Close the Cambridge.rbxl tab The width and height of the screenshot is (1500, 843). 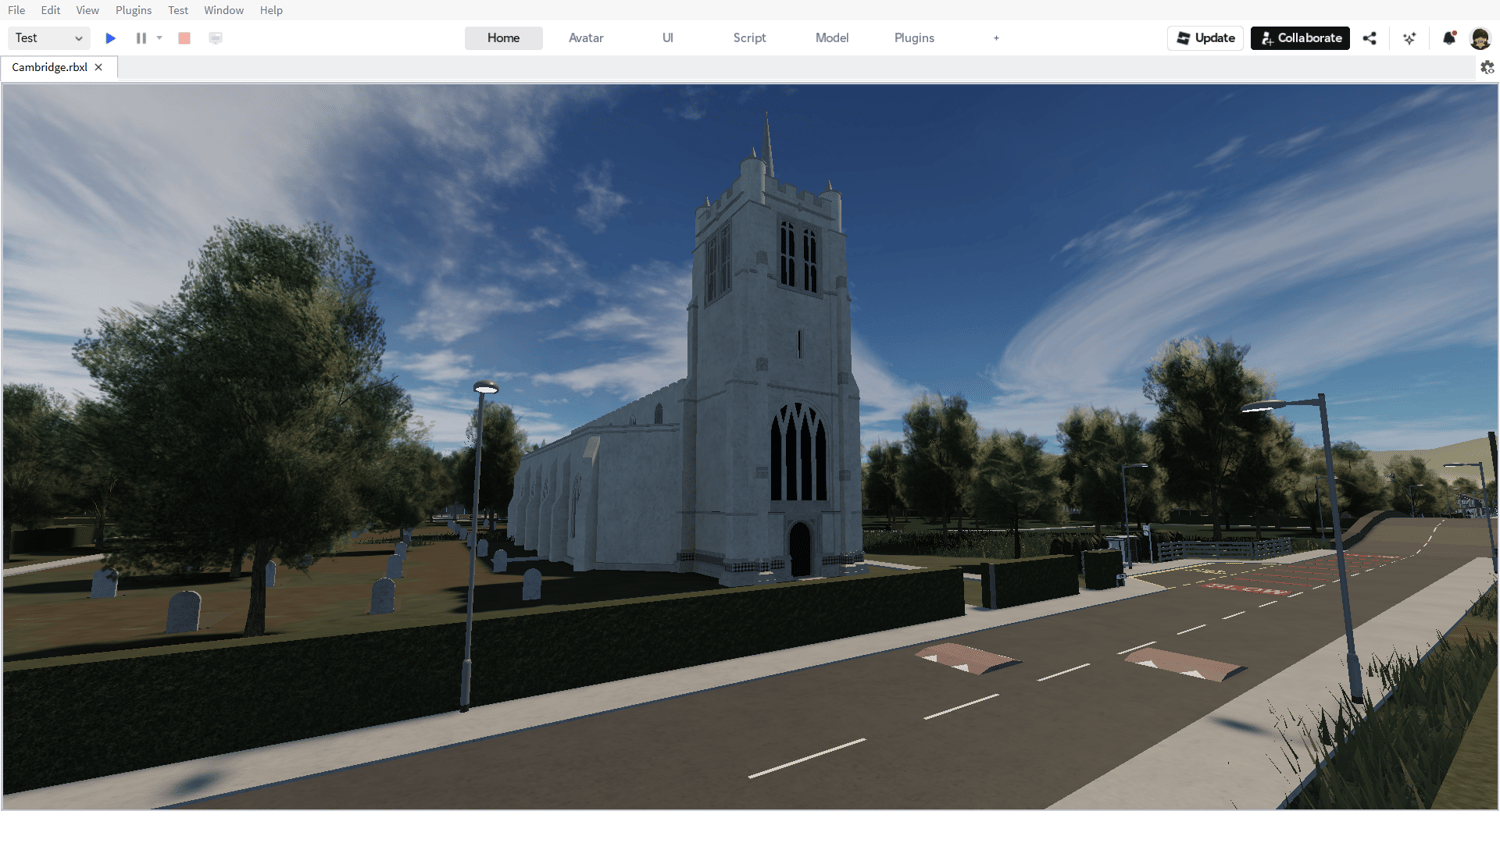98,67
